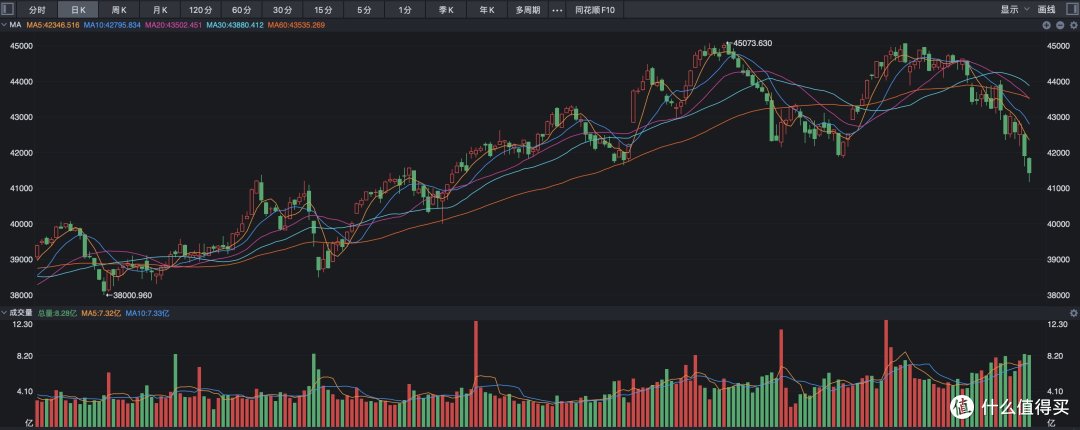
Task: Click the MA5:42346.516 value
Action: pyautogui.click(x=52, y=25)
